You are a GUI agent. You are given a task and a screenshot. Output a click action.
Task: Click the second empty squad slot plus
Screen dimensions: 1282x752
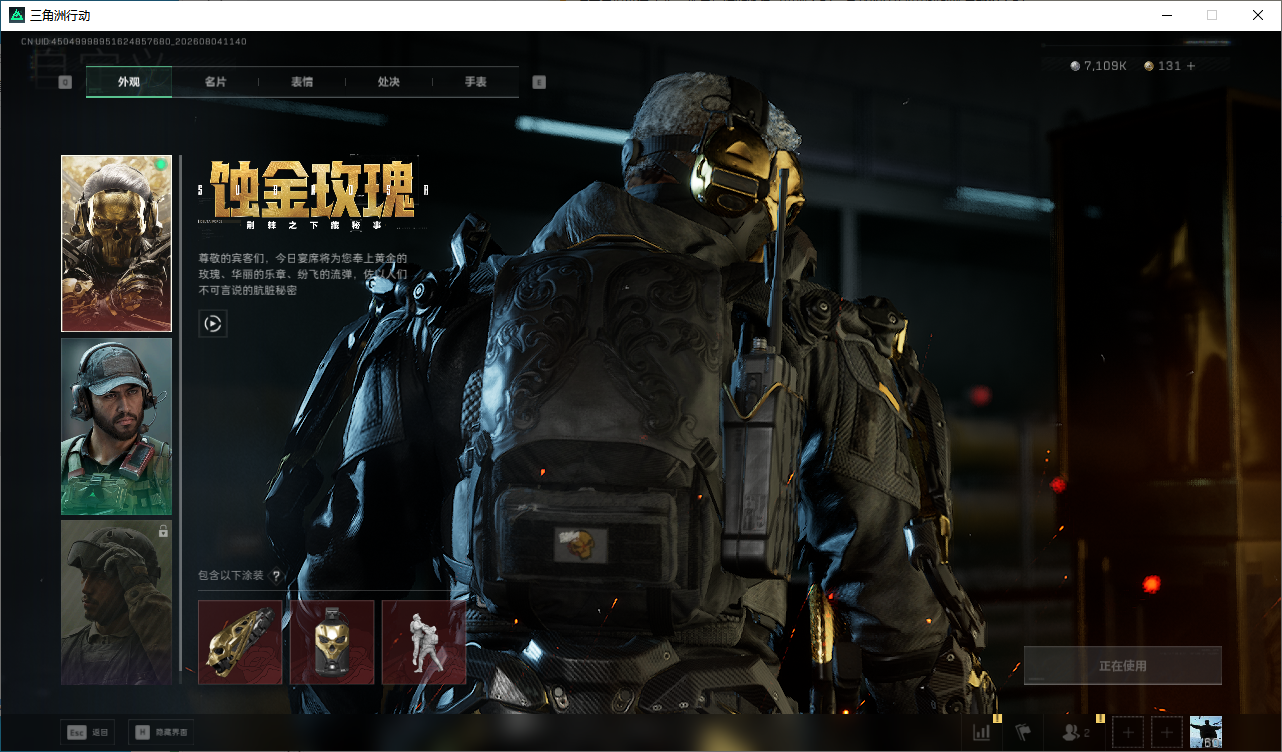click(1167, 733)
